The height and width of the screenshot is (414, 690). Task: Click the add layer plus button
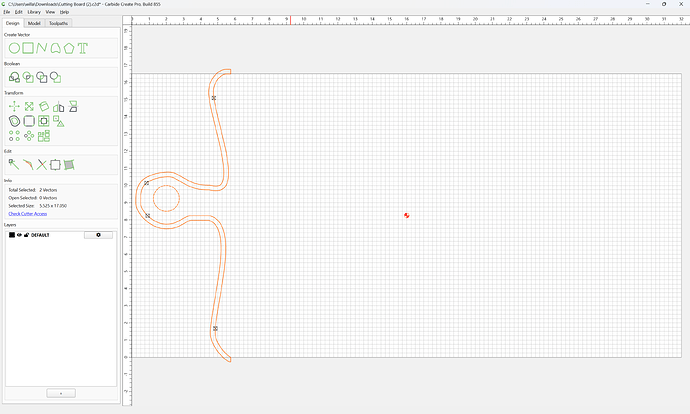coord(61,393)
